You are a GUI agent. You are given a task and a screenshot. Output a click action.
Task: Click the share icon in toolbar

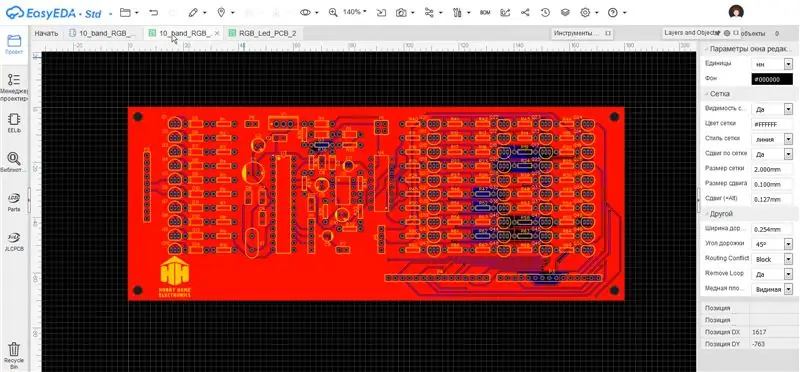coord(525,12)
